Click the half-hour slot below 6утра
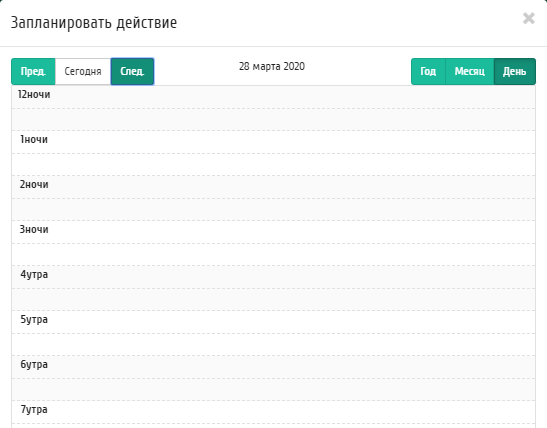This screenshot has width=547, height=428. [274, 390]
